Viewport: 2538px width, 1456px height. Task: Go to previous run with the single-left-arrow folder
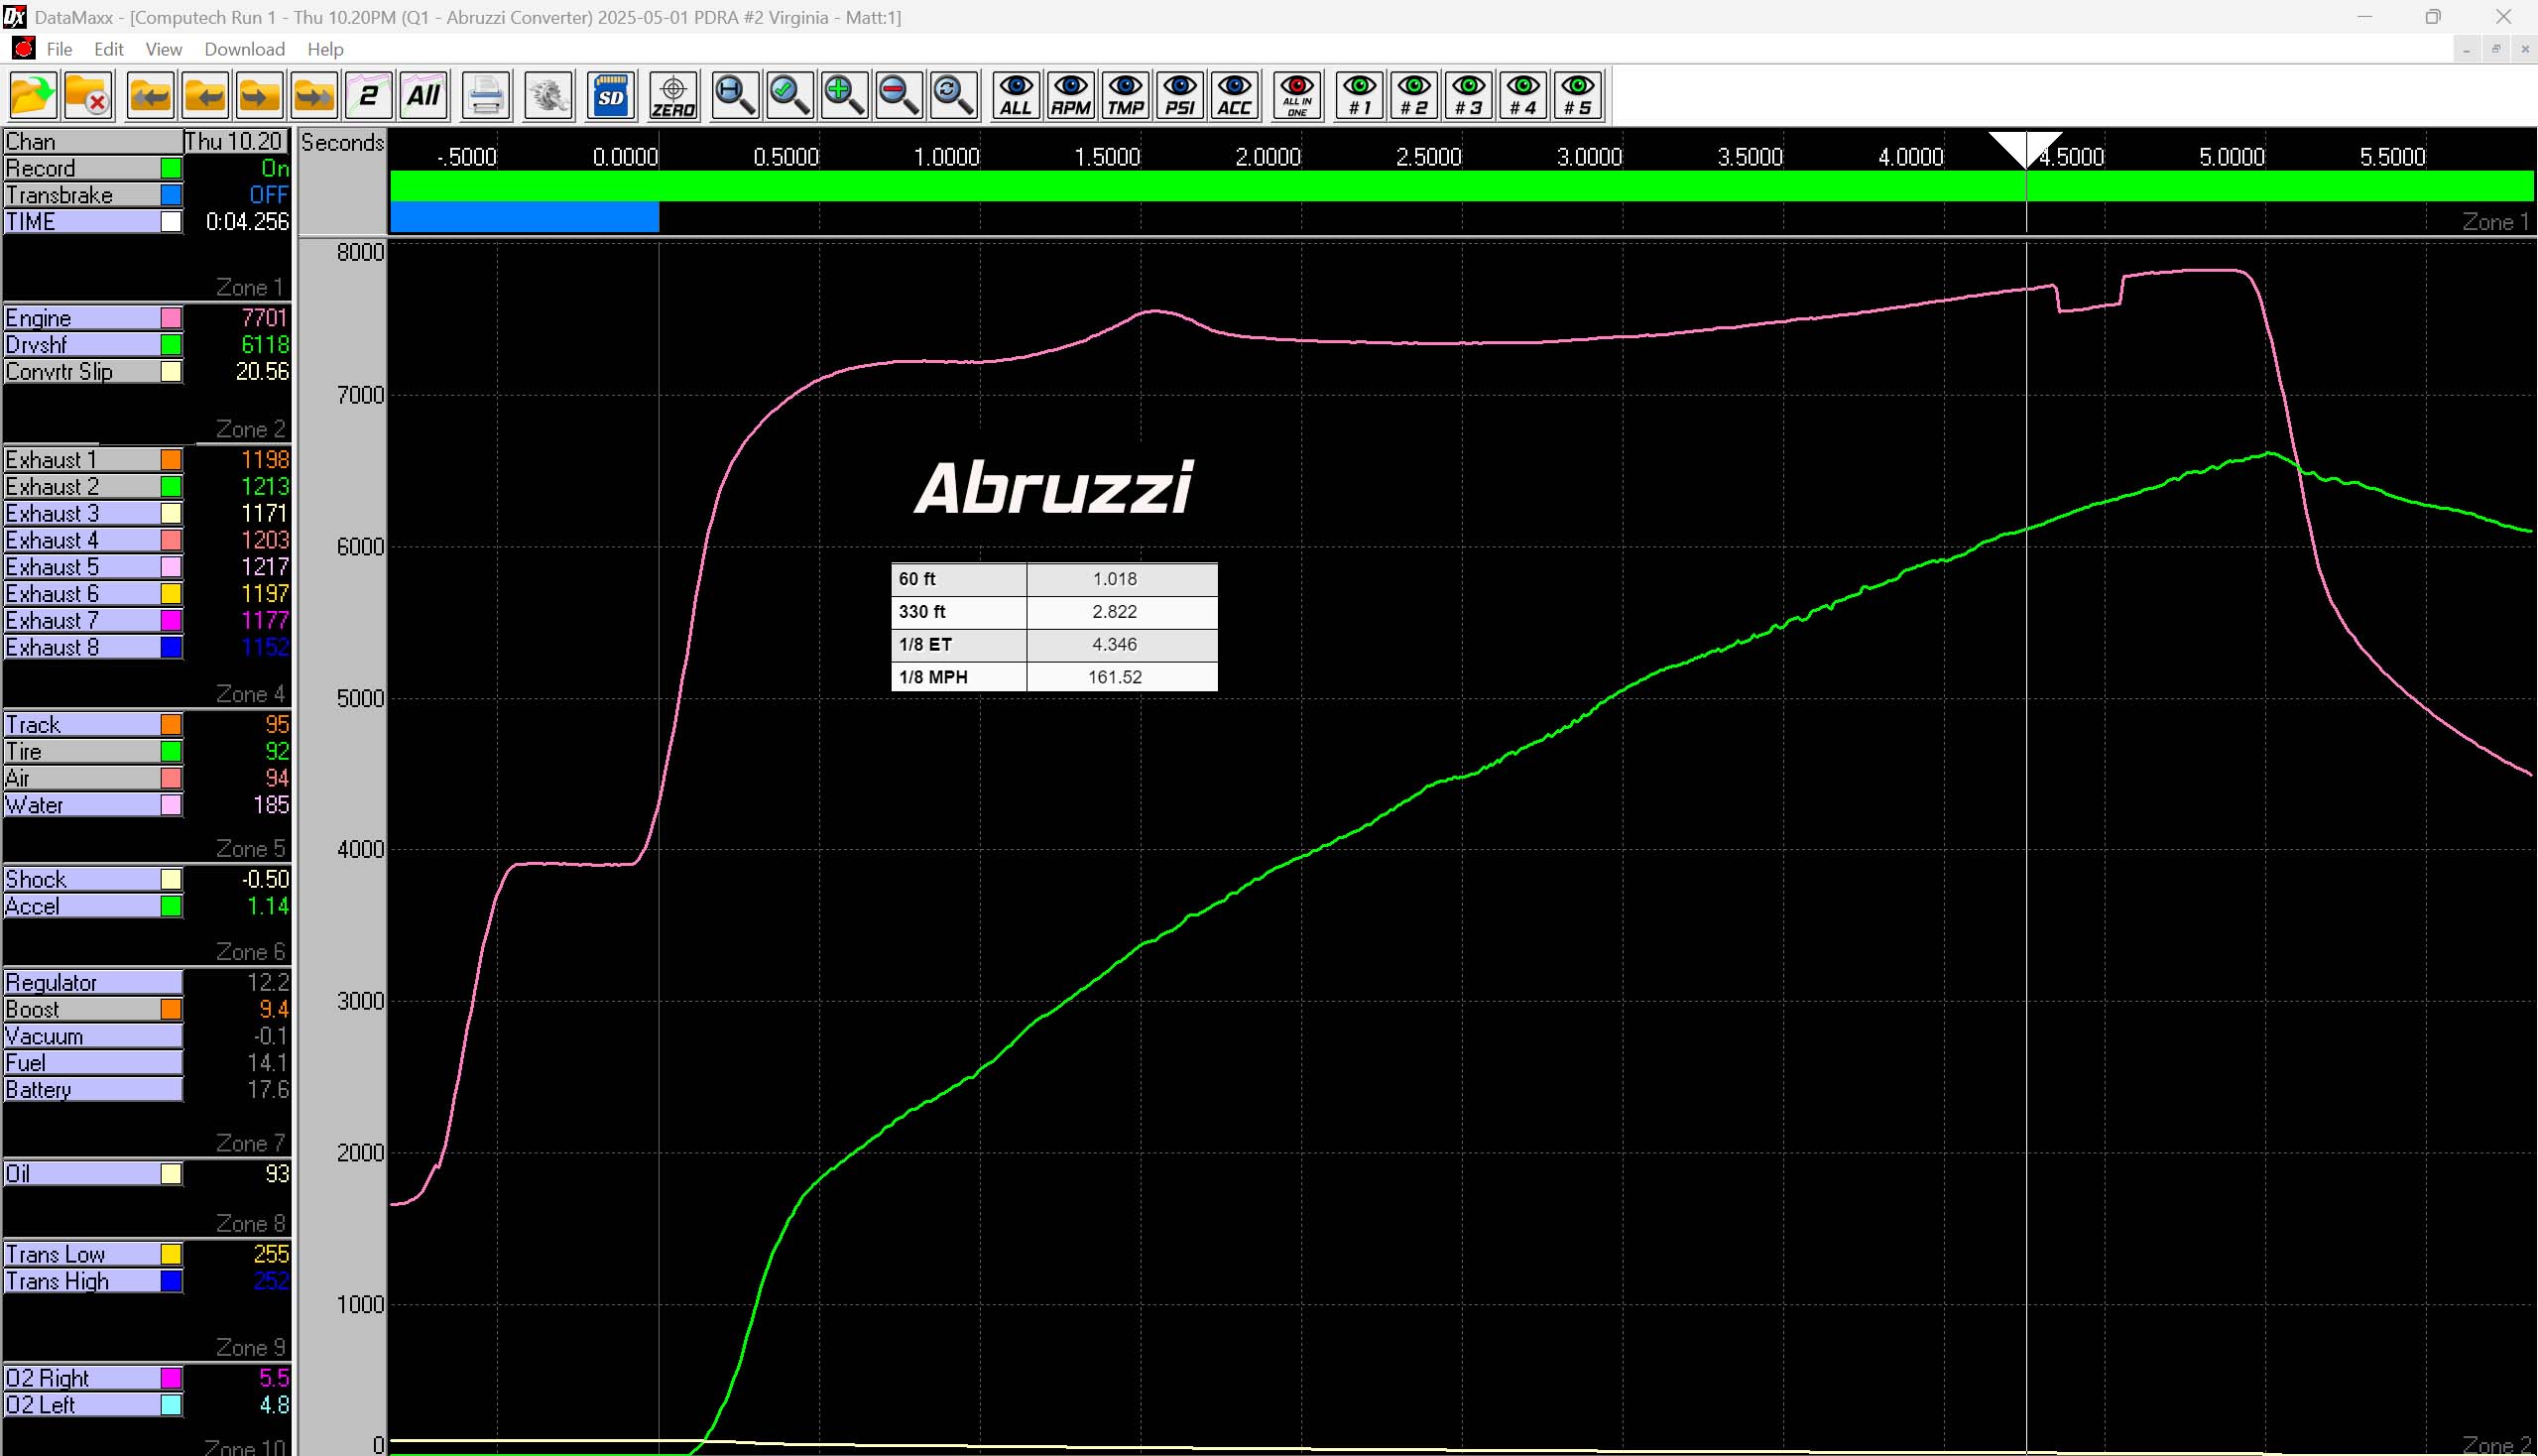point(205,96)
